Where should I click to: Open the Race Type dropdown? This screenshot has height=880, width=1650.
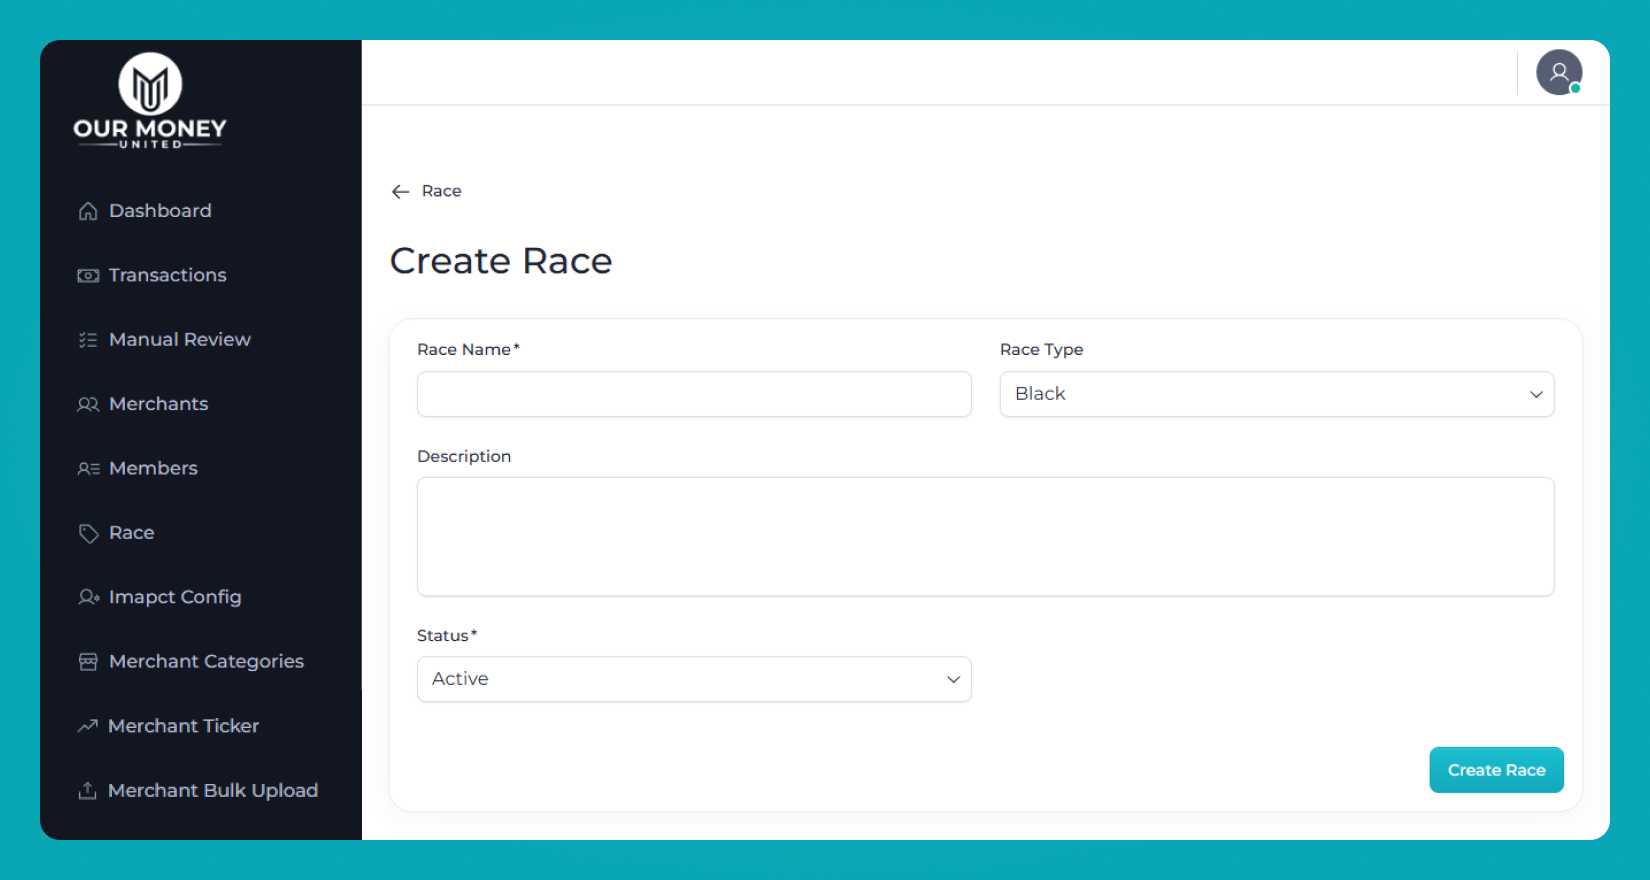coord(1276,394)
